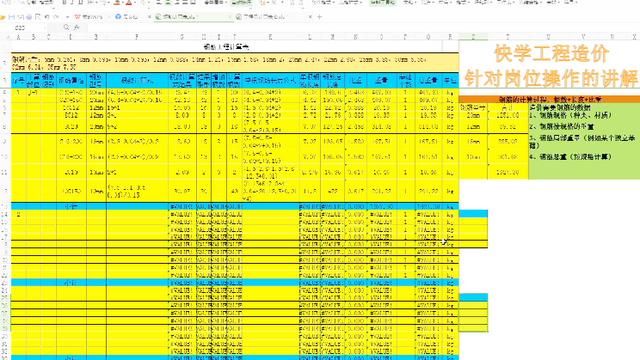The width and height of the screenshot is (640, 360).
Task: Click the note '4、钢筋总重（按规格计算）'
Action: tap(570, 157)
